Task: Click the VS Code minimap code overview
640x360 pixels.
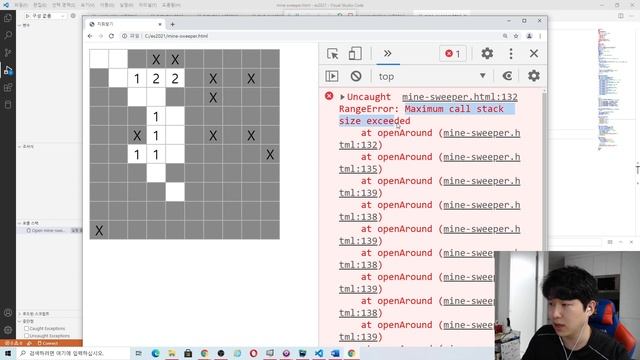Action: tap(612, 90)
